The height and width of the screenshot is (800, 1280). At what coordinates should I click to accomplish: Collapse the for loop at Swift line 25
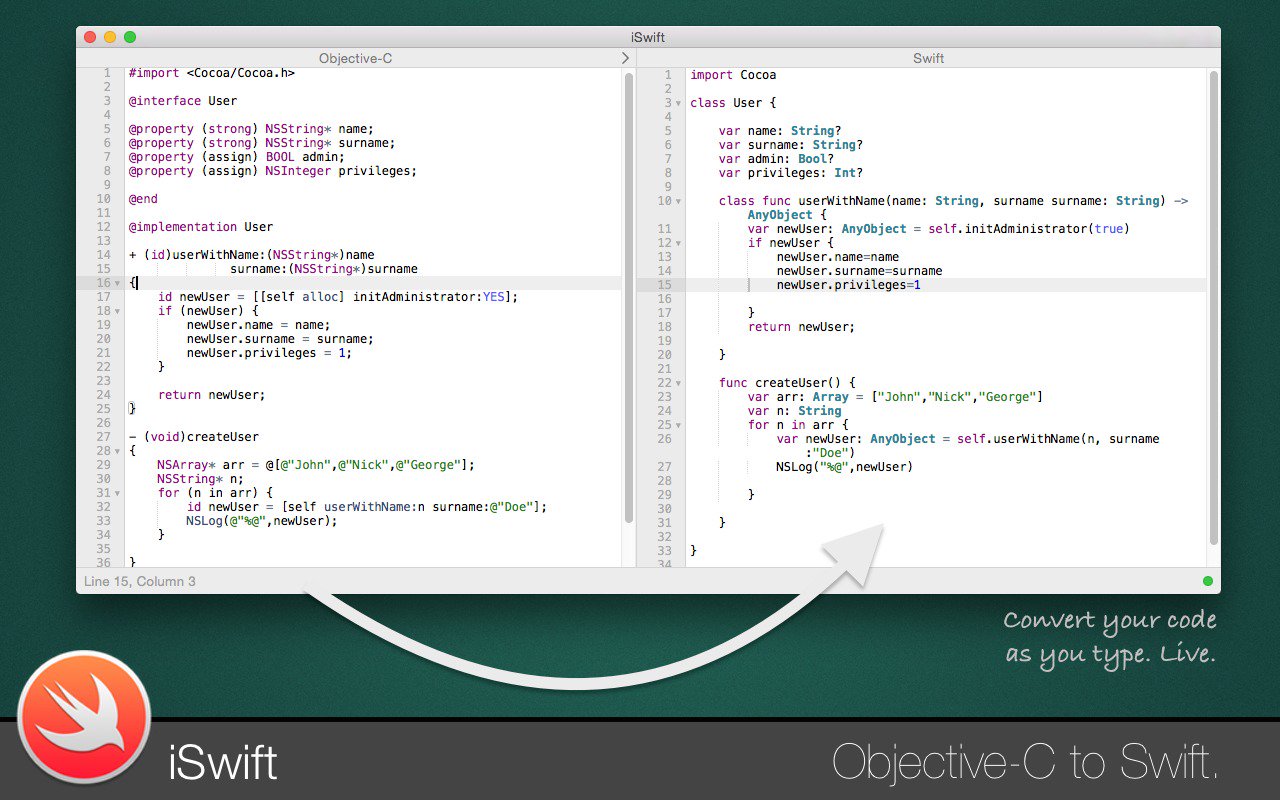click(676, 424)
